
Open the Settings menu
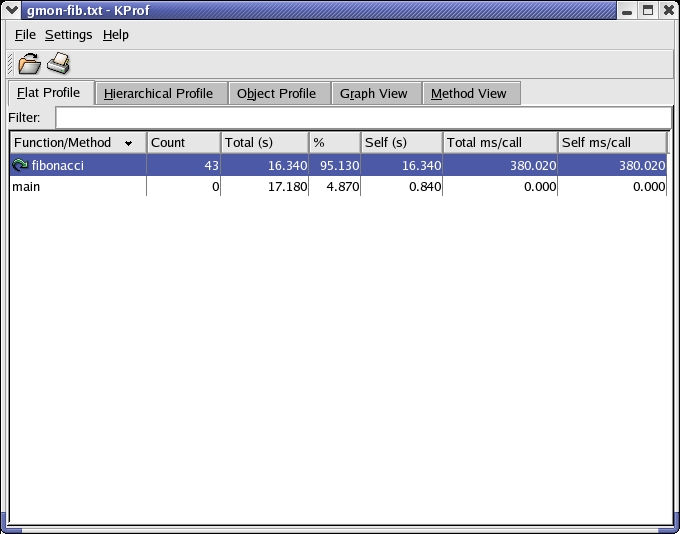pos(68,35)
